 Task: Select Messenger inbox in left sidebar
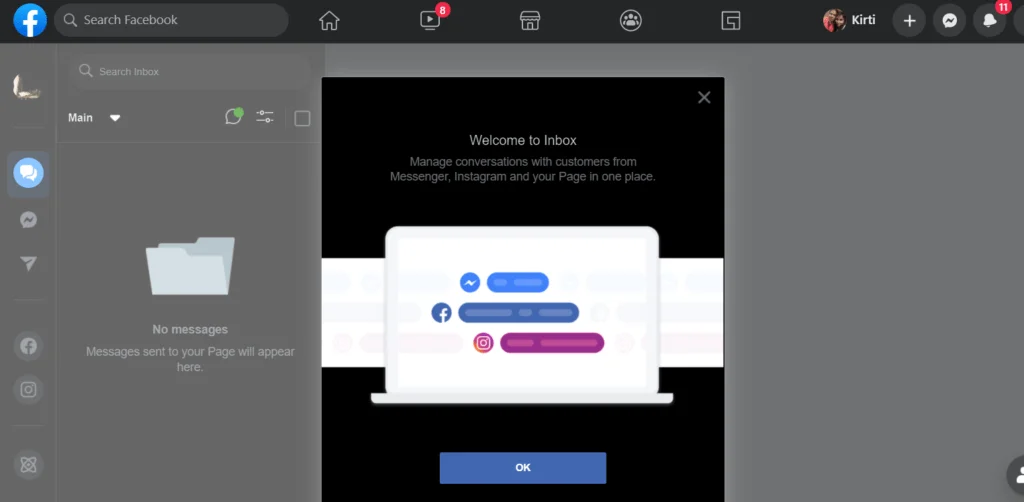tap(29, 220)
